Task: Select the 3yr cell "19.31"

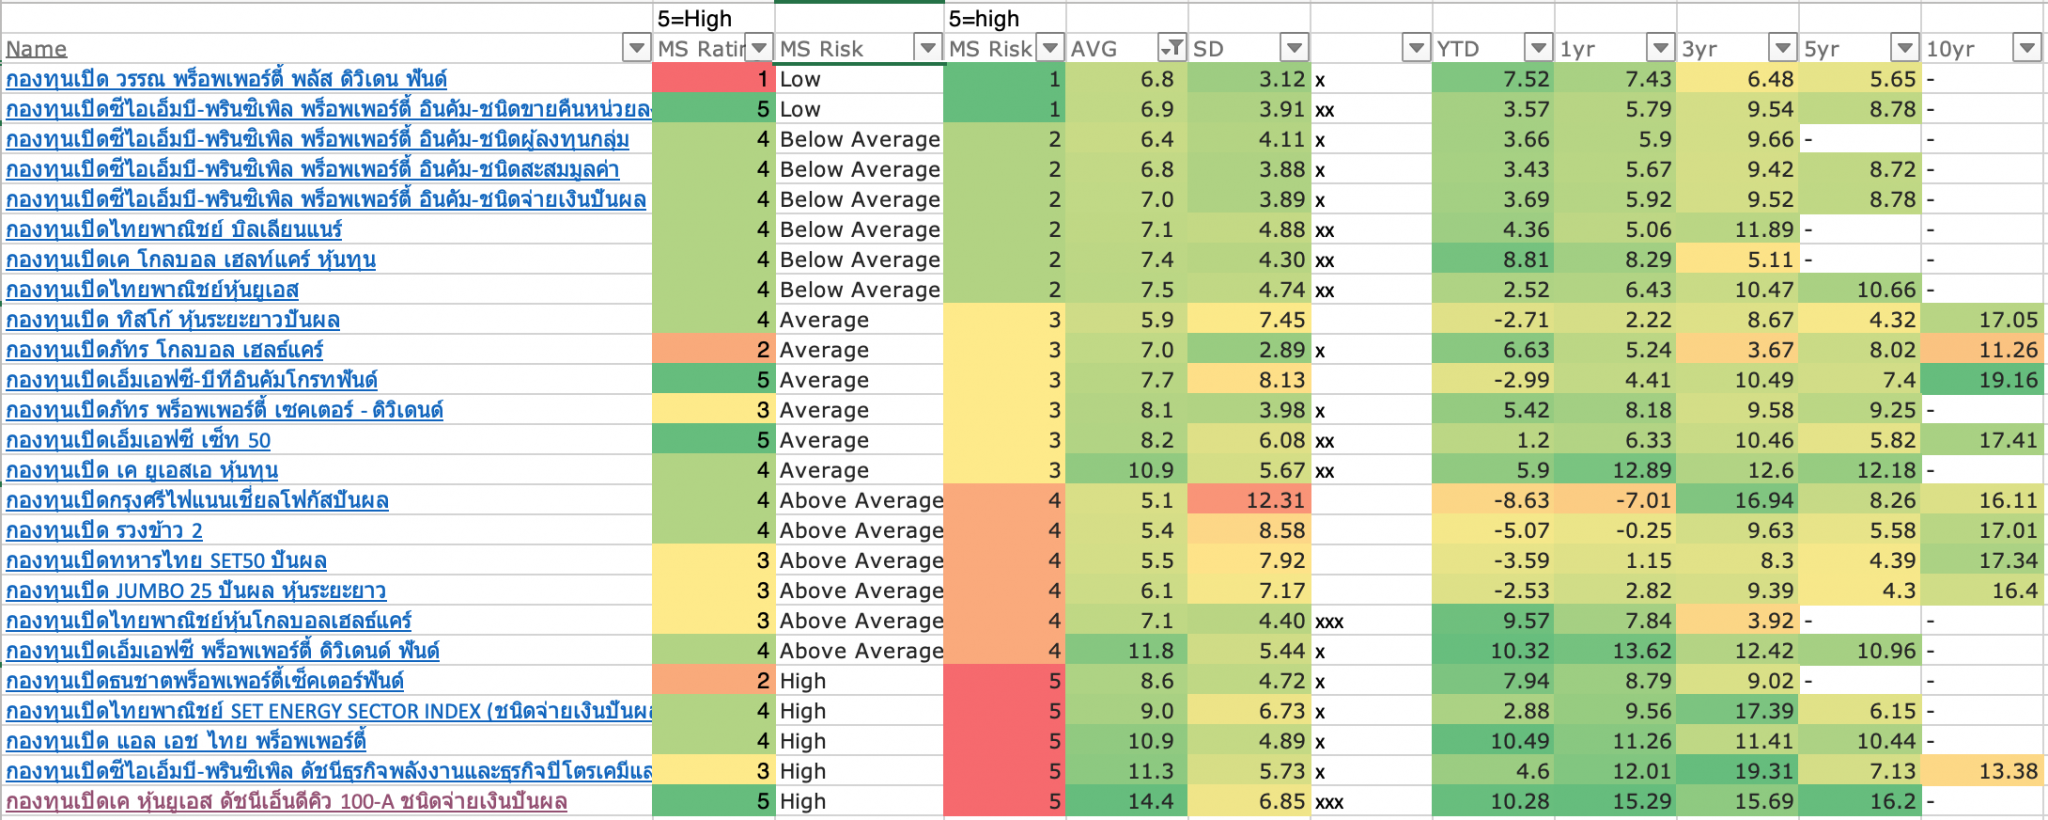Action: tap(1736, 770)
